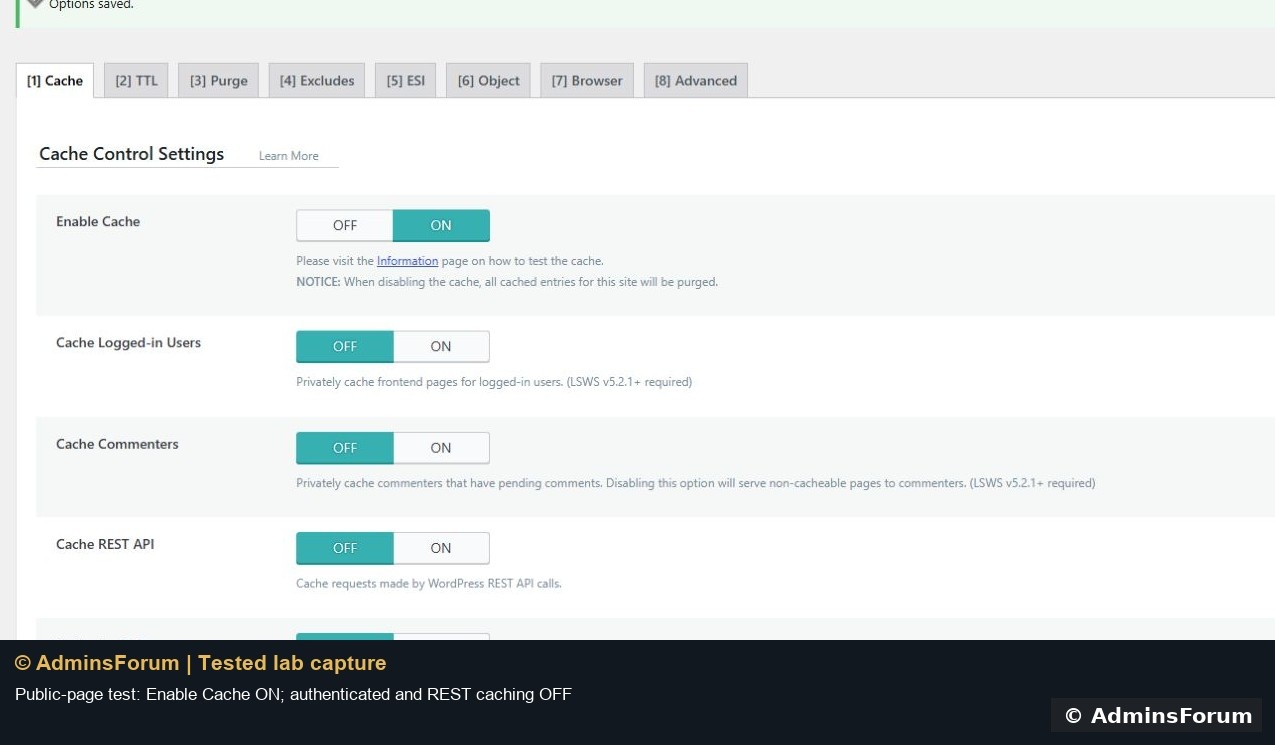
Task: Switch to the [7] Browser tab
Action: pyautogui.click(x=587, y=81)
